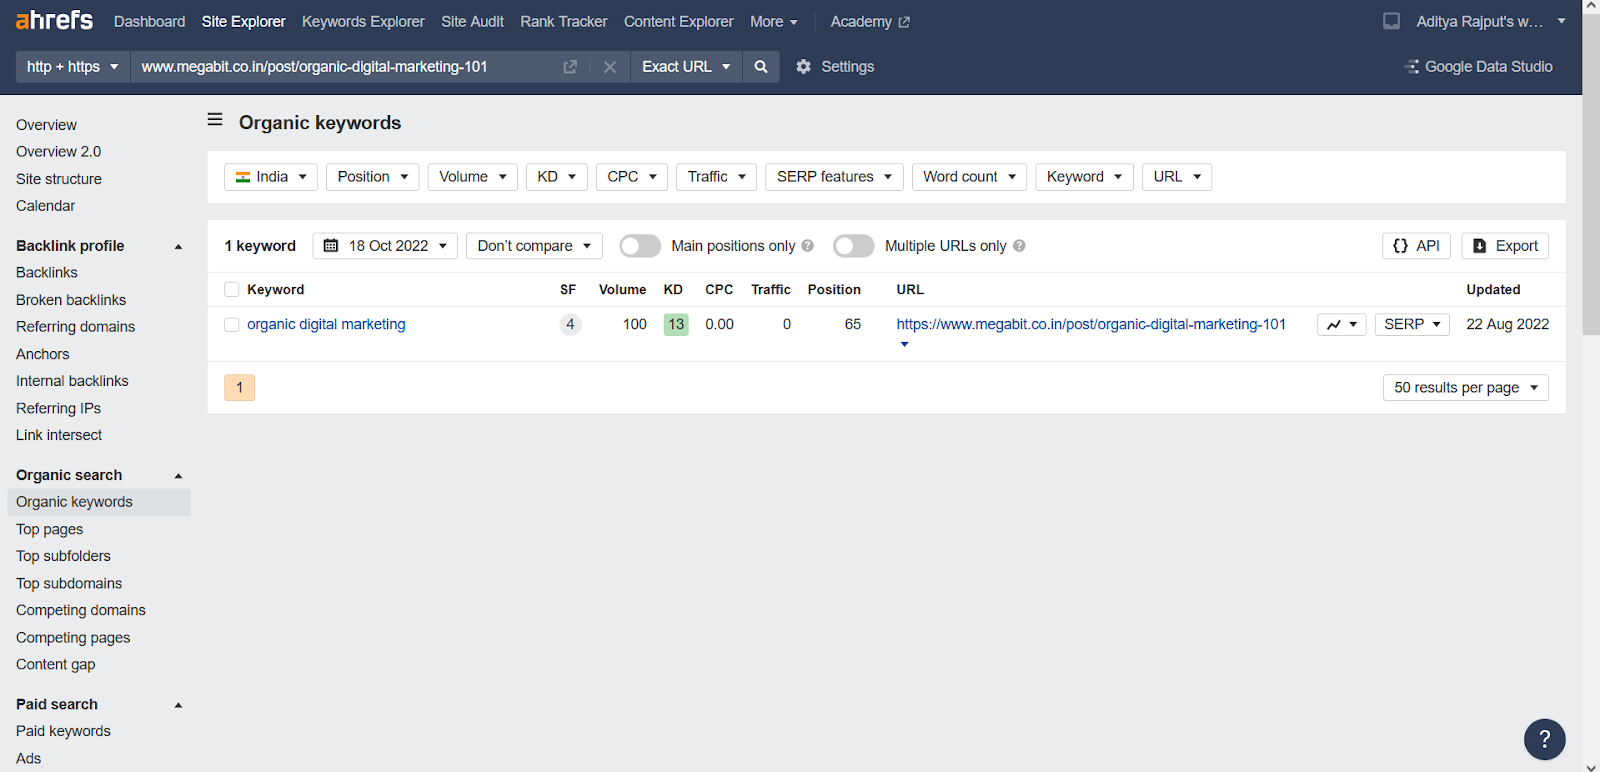The width and height of the screenshot is (1600, 772).
Task: Click the Ahrefs logo
Action: point(54,20)
